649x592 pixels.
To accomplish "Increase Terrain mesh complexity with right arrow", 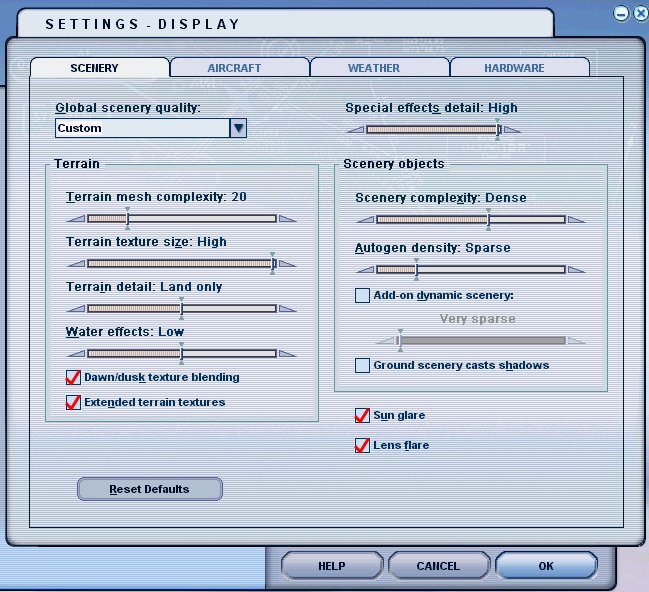I will point(288,219).
